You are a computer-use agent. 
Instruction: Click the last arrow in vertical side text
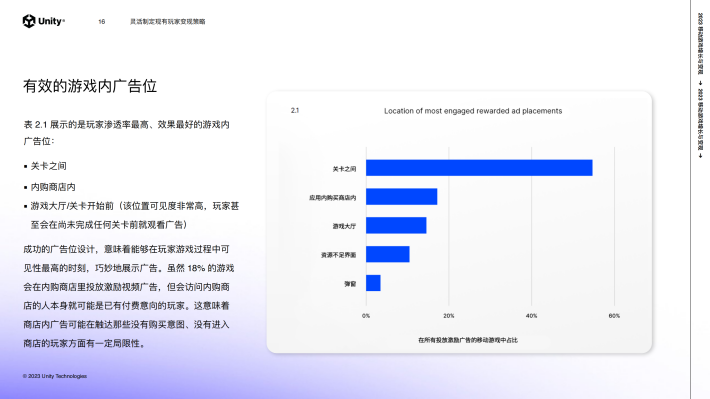700,155
